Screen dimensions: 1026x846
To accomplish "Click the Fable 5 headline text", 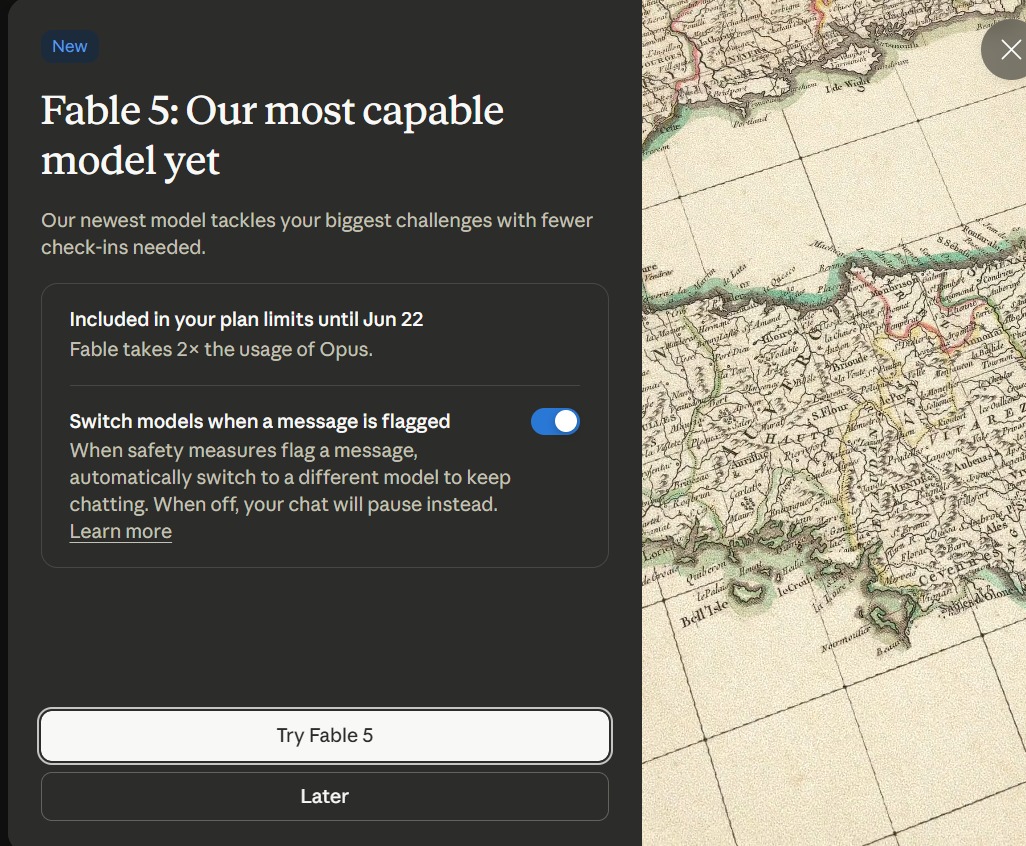I will pos(272,135).
